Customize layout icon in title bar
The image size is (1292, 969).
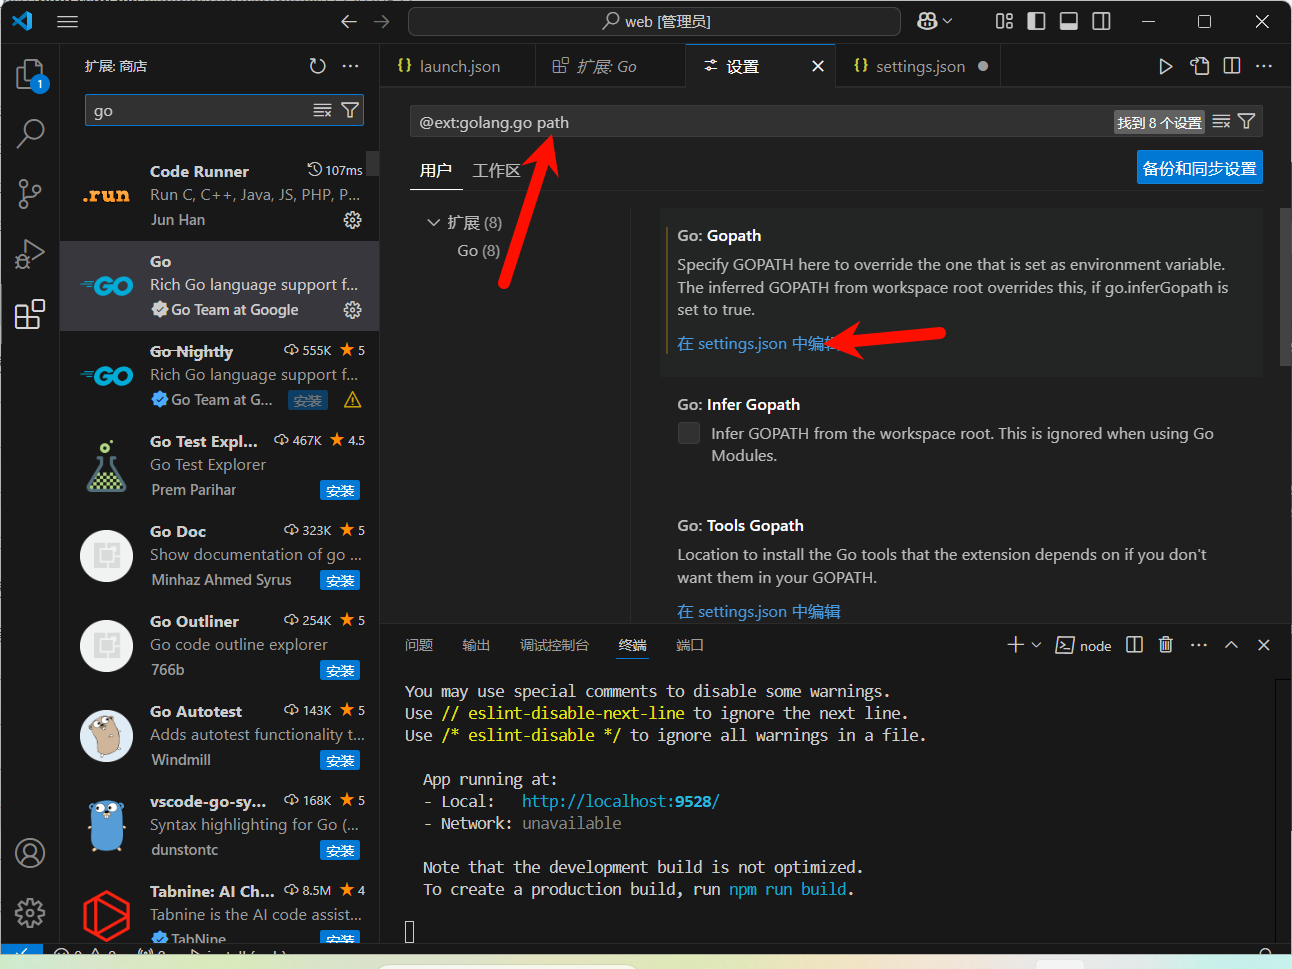pos(1004,21)
